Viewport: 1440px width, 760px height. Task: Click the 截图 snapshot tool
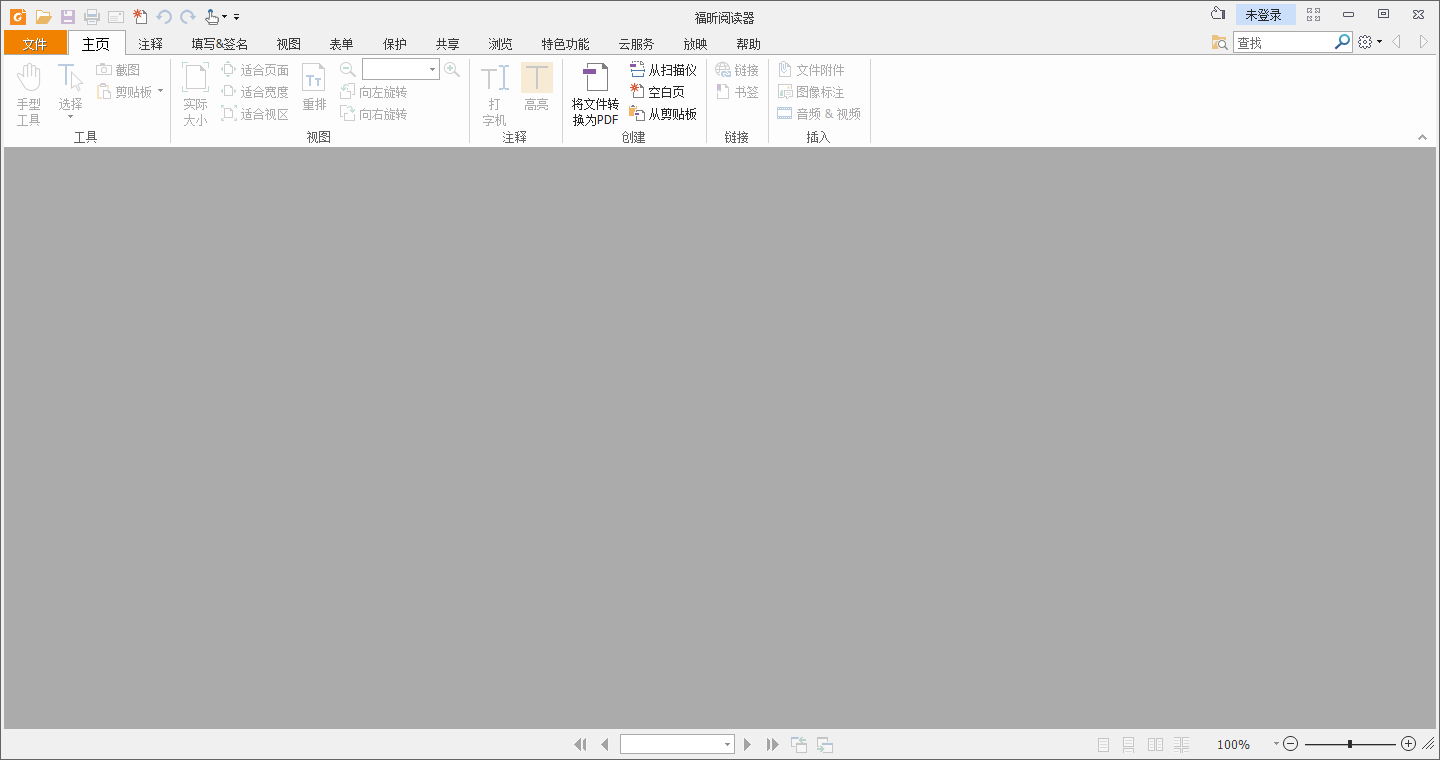pyautogui.click(x=118, y=70)
